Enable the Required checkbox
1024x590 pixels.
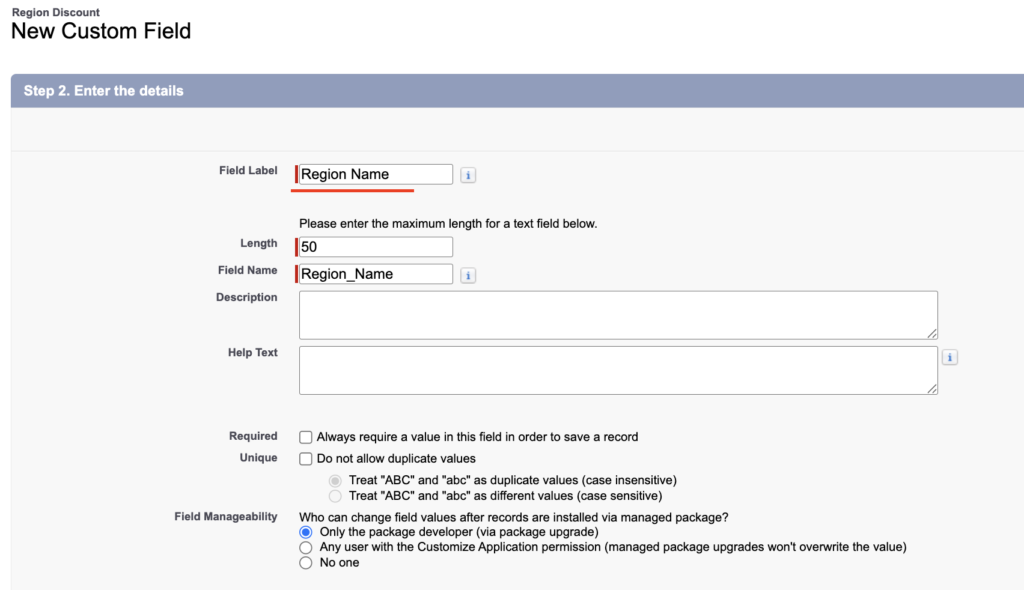tap(305, 436)
